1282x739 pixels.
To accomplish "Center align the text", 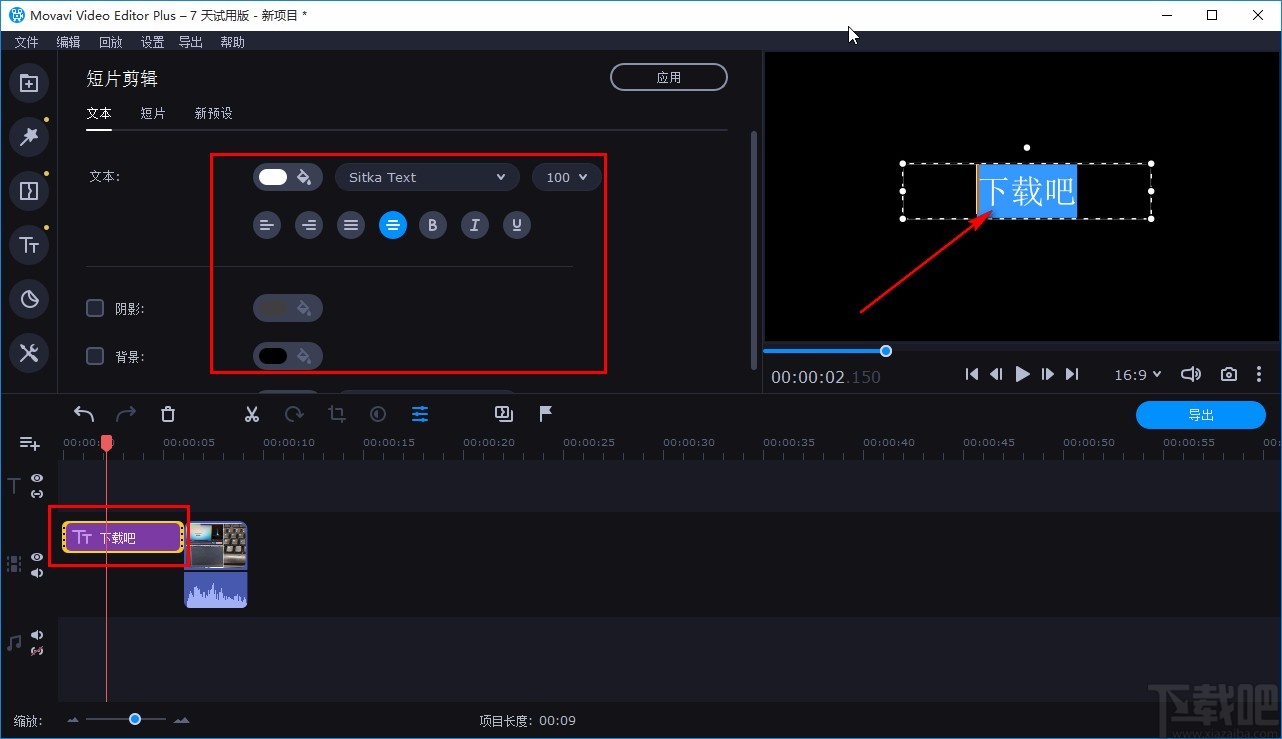I will point(393,225).
